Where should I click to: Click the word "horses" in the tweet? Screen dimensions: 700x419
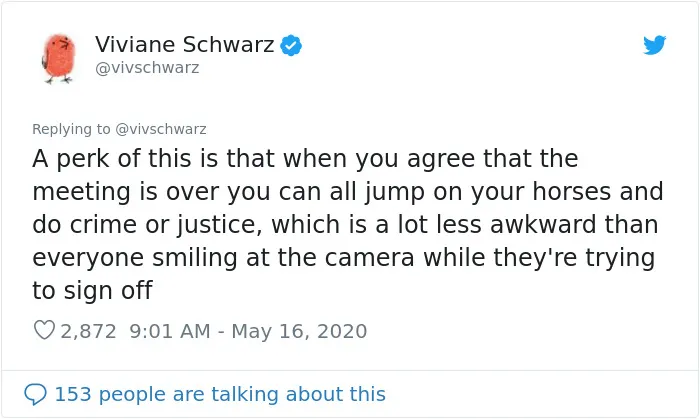(x=571, y=191)
